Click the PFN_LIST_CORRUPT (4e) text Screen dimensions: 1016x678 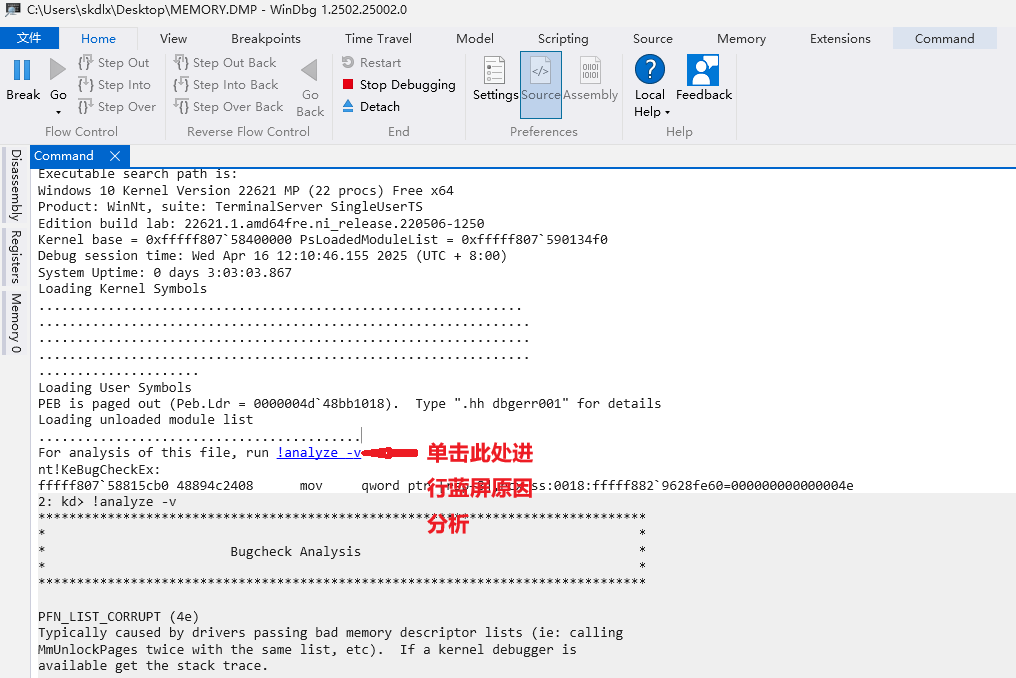point(119,616)
